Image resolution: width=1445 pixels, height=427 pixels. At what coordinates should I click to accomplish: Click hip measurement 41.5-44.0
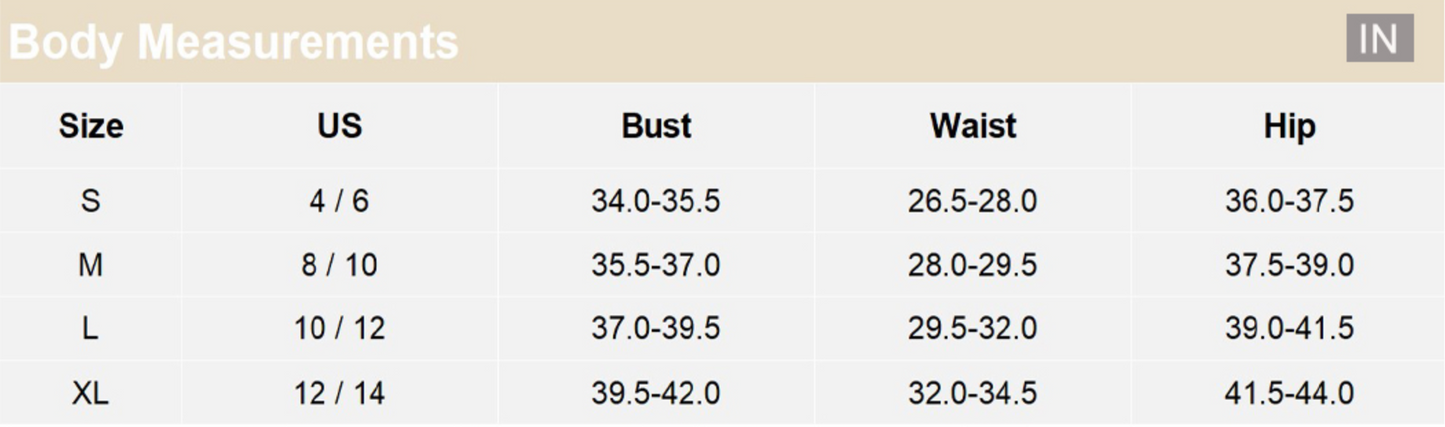tap(1289, 393)
